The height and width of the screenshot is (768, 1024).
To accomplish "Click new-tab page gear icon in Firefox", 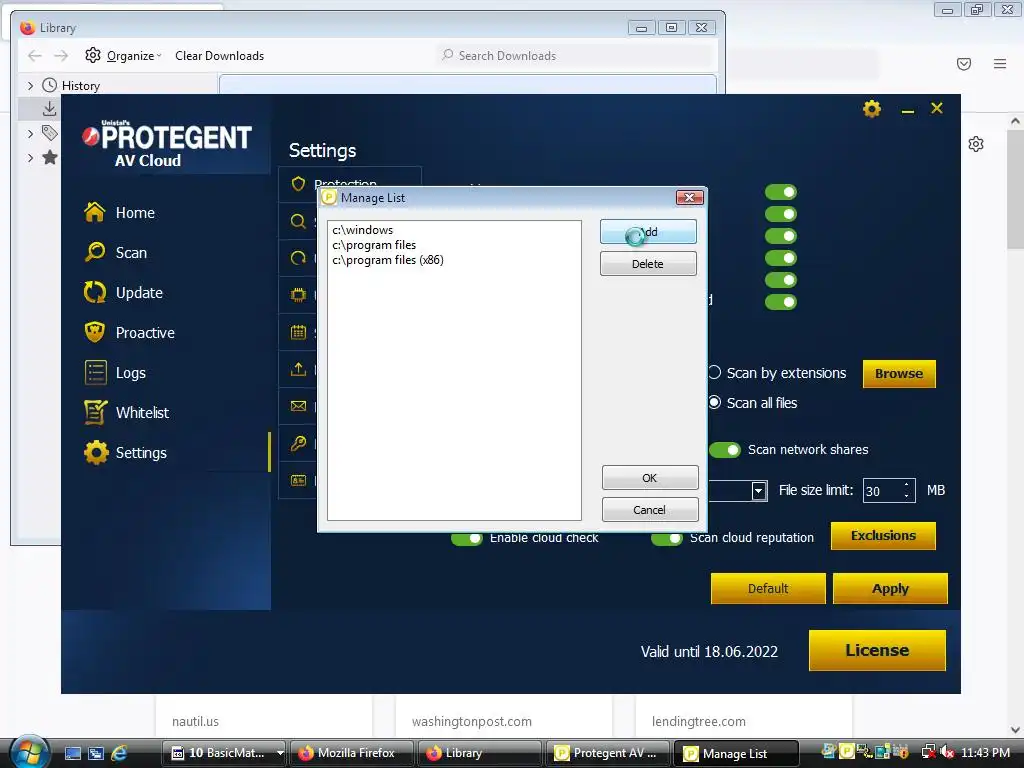I will [x=976, y=144].
